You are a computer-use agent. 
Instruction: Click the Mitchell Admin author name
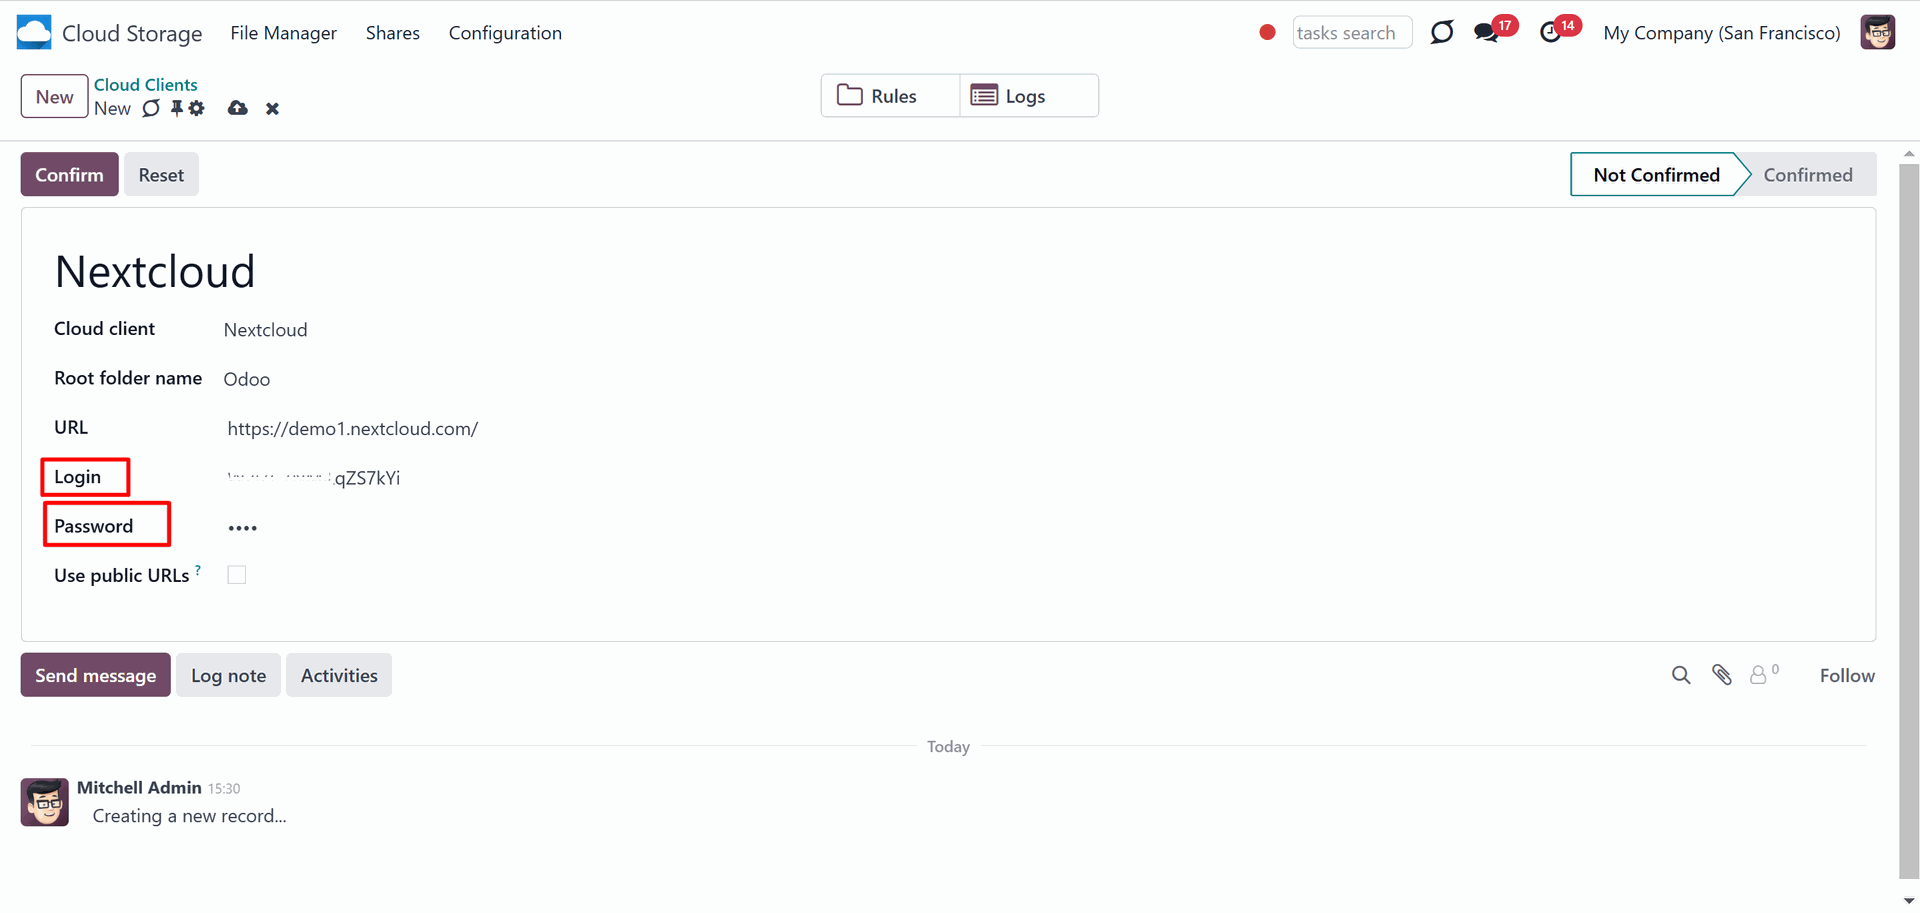139,788
